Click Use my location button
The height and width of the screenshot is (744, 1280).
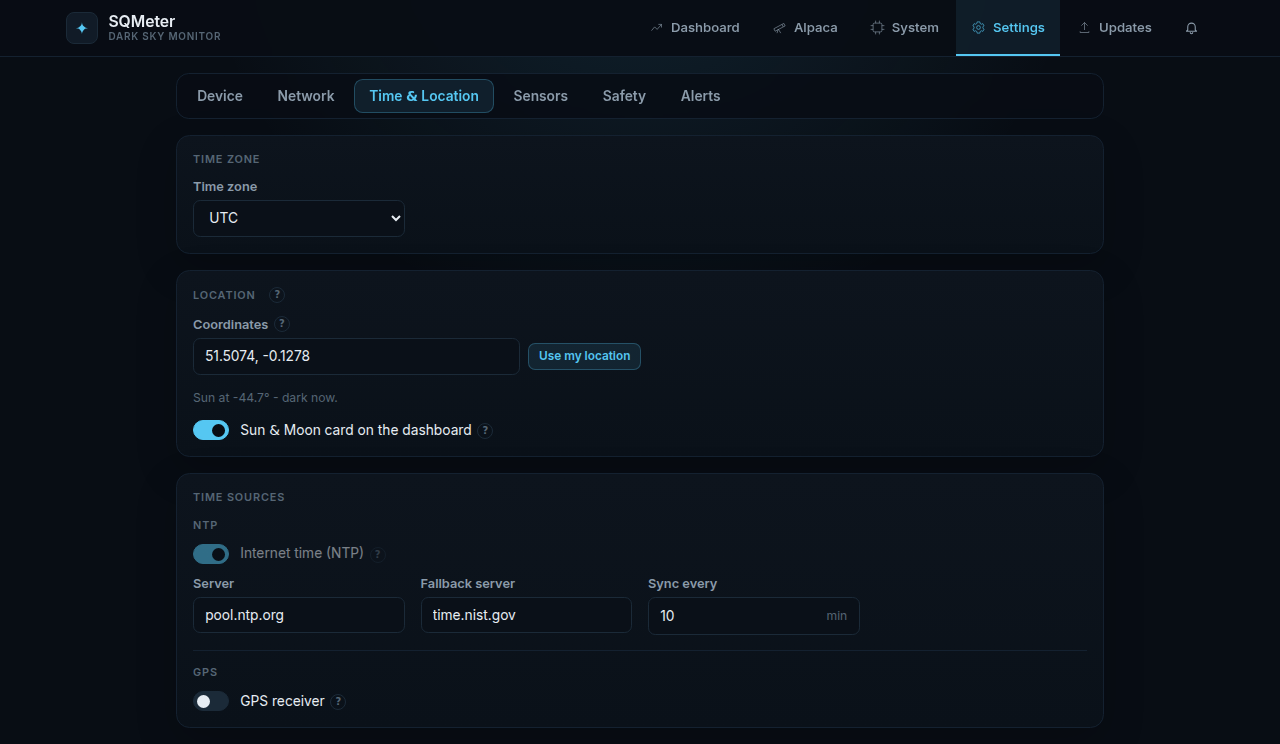[584, 356]
